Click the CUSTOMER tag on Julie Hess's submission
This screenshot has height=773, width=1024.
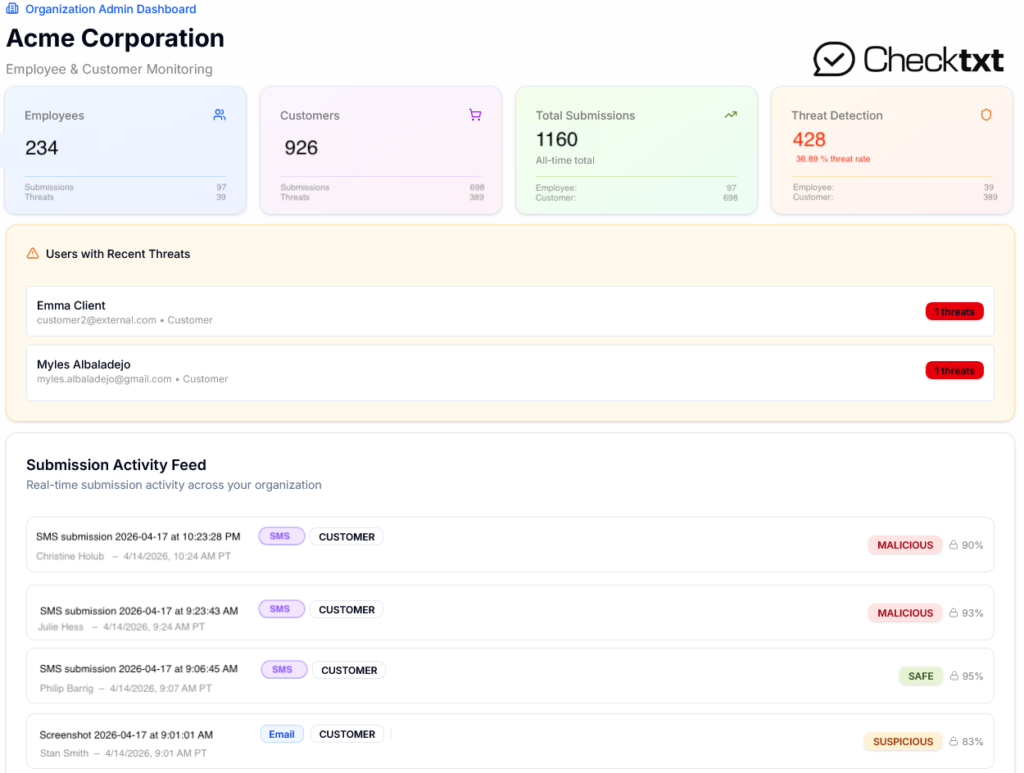[348, 609]
